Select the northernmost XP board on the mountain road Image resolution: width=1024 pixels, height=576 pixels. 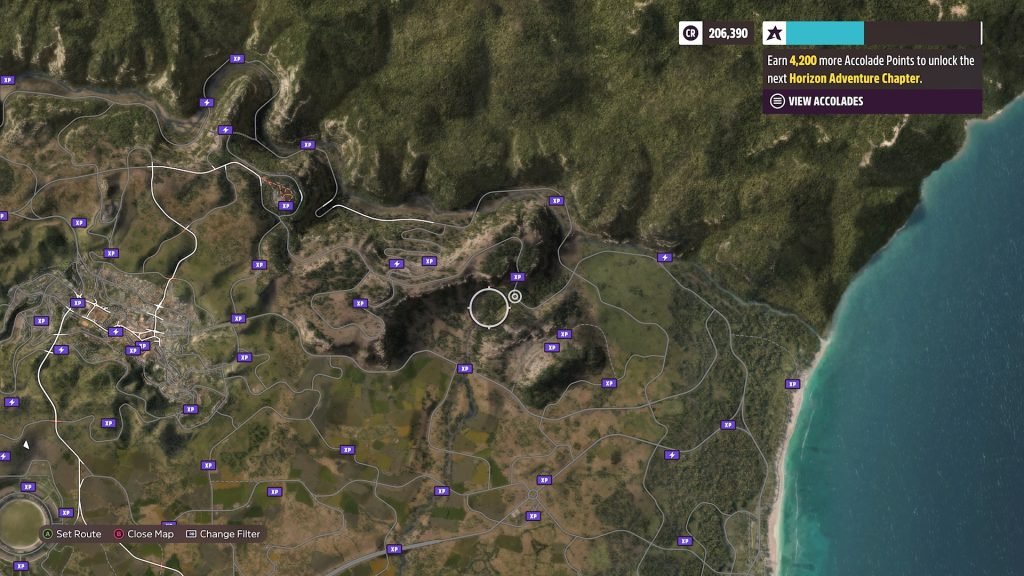tap(236, 59)
